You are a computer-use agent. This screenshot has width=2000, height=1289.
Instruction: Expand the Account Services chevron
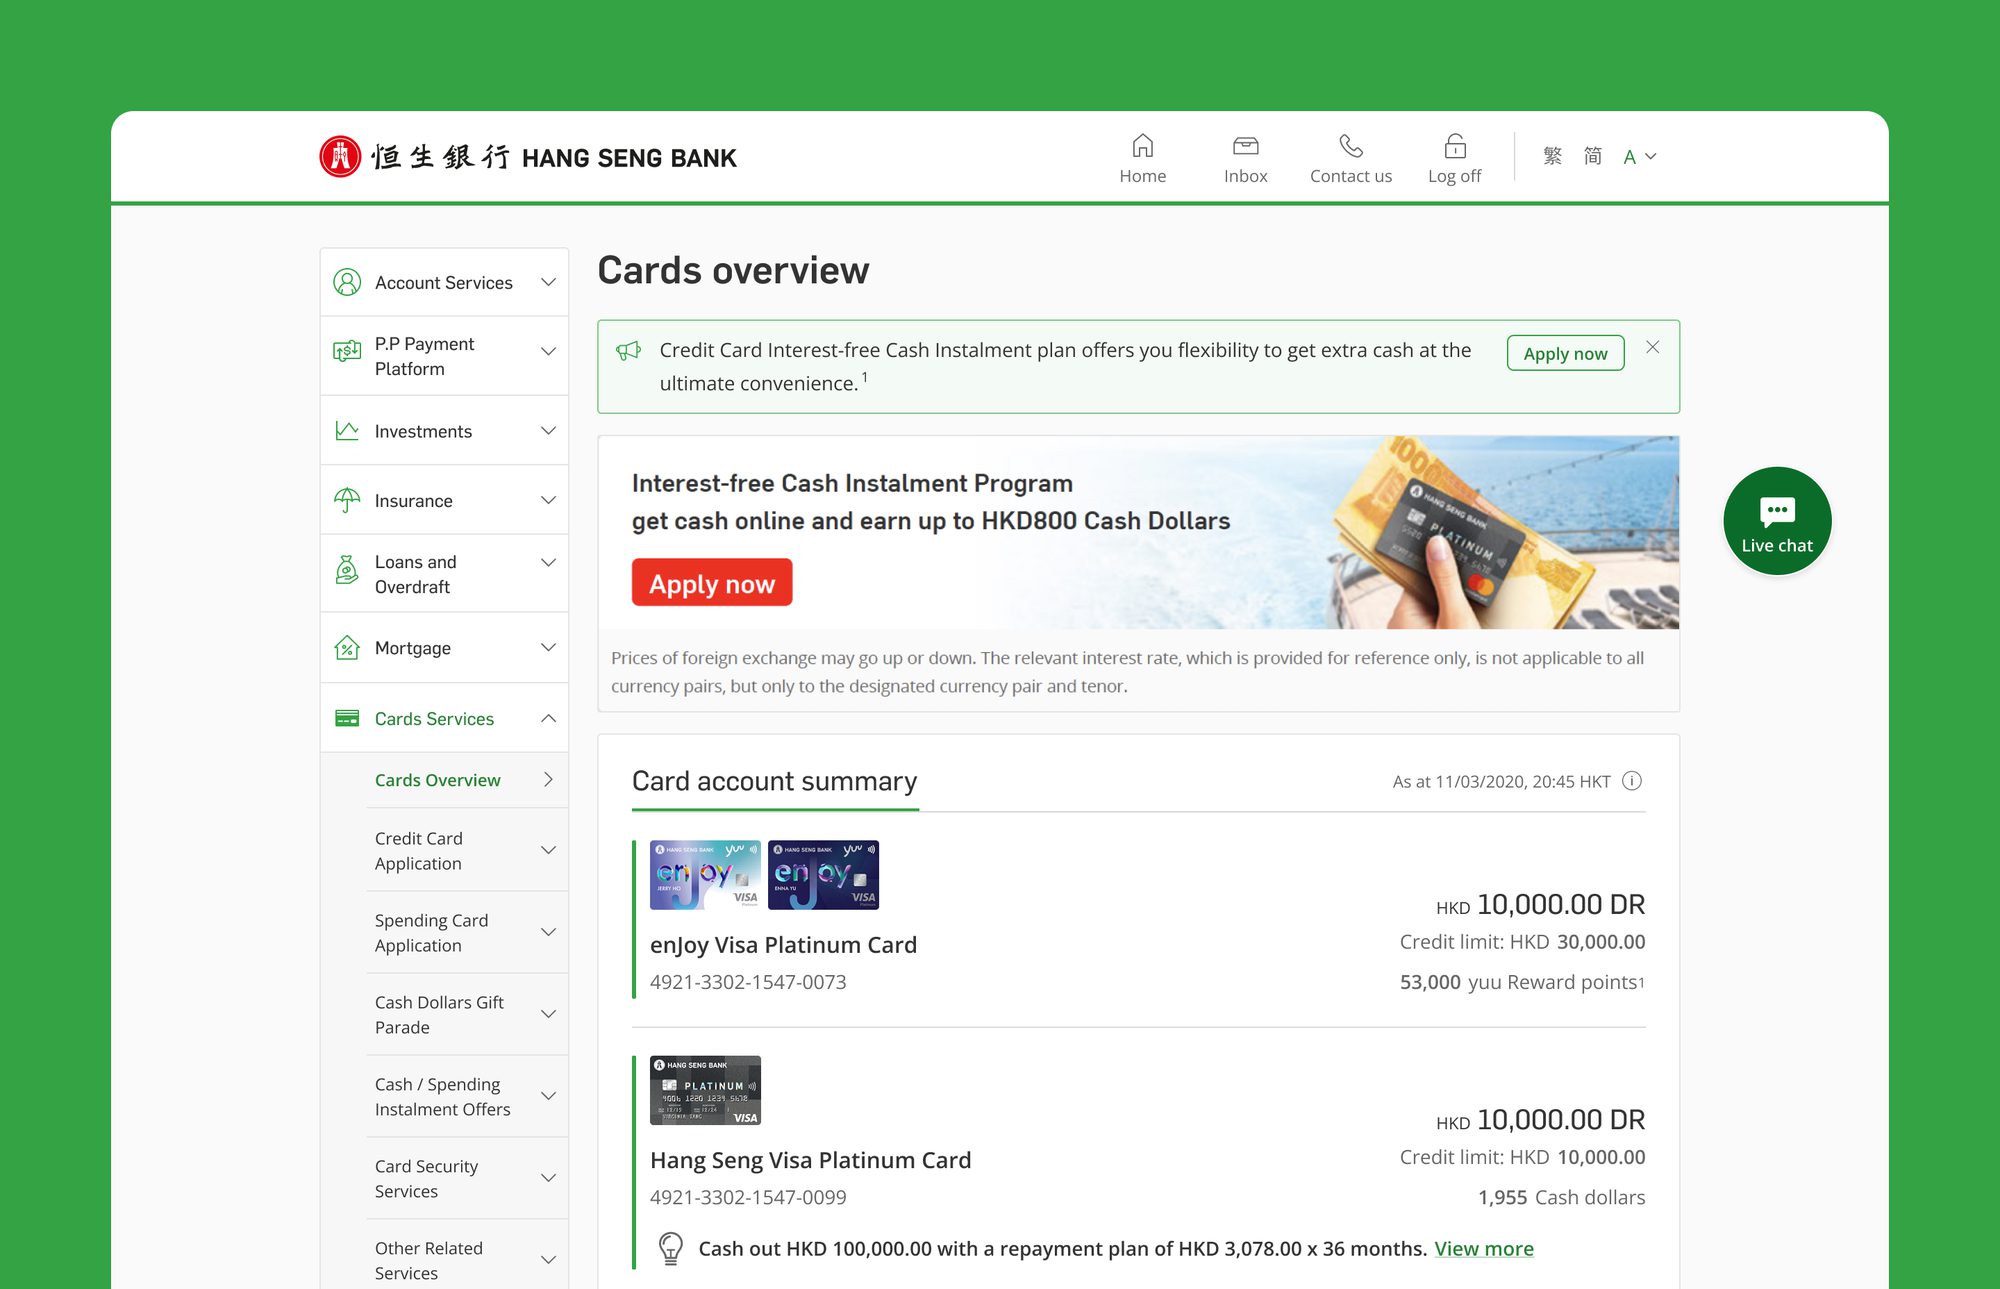click(x=548, y=282)
